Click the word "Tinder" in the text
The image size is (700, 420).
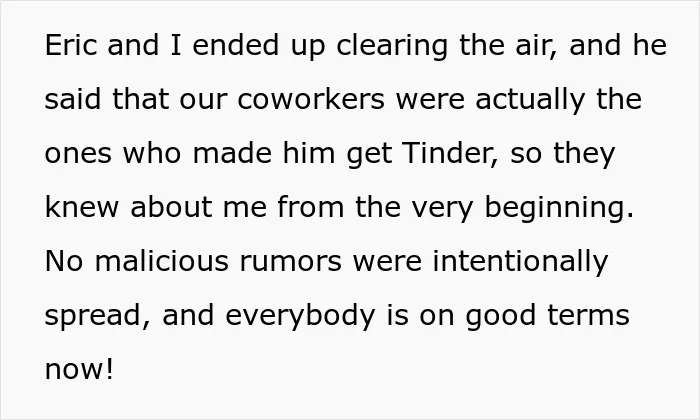pyautogui.click(x=450, y=154)
